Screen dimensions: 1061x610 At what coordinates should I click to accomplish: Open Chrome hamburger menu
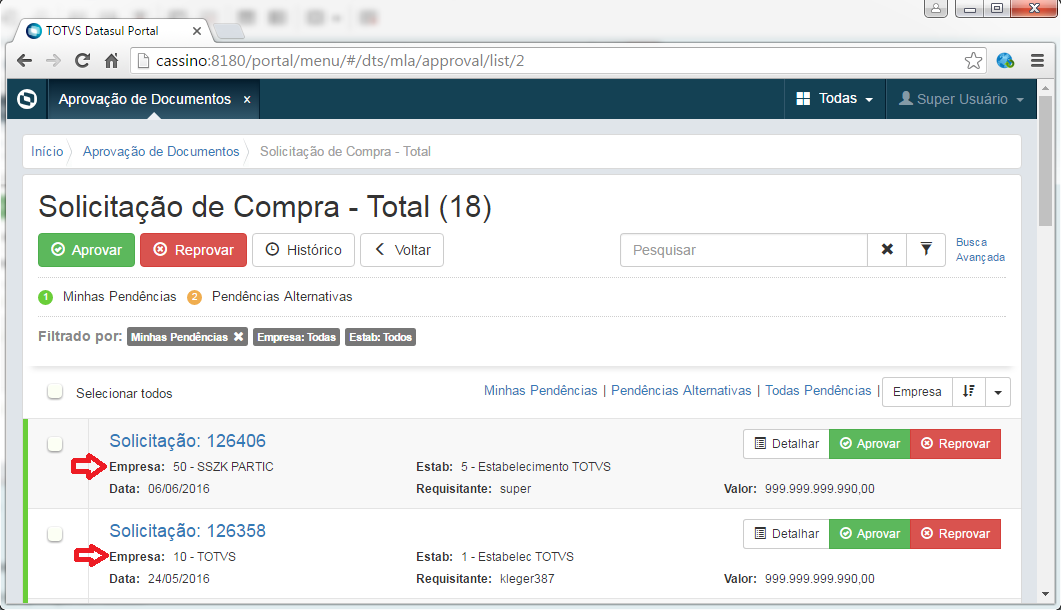click(1037, 61)
